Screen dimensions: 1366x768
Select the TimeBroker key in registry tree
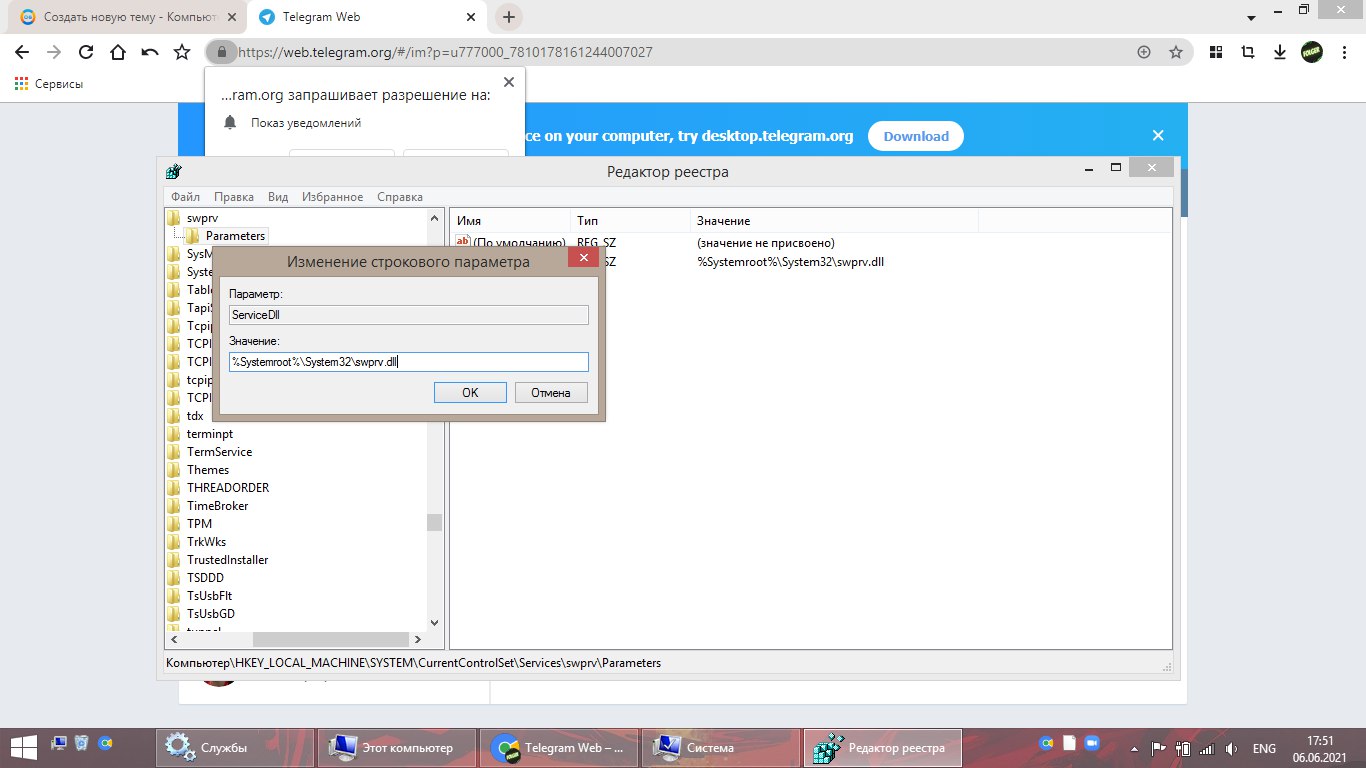217,506
